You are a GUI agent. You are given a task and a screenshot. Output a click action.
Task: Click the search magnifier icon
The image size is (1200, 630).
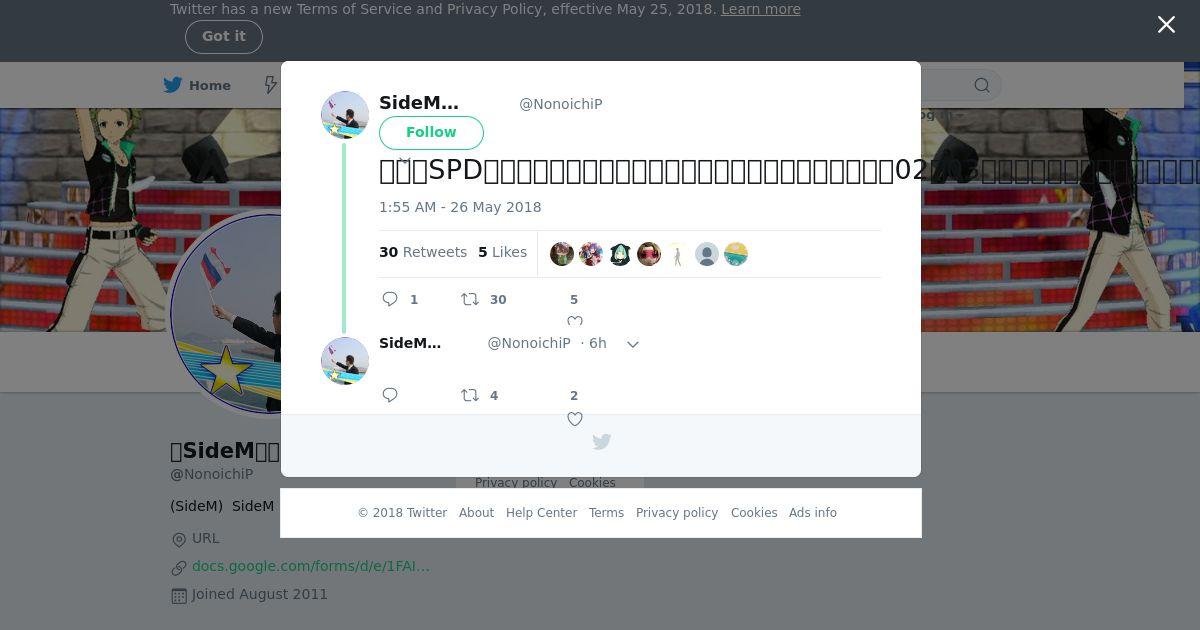tap(982, 85)
